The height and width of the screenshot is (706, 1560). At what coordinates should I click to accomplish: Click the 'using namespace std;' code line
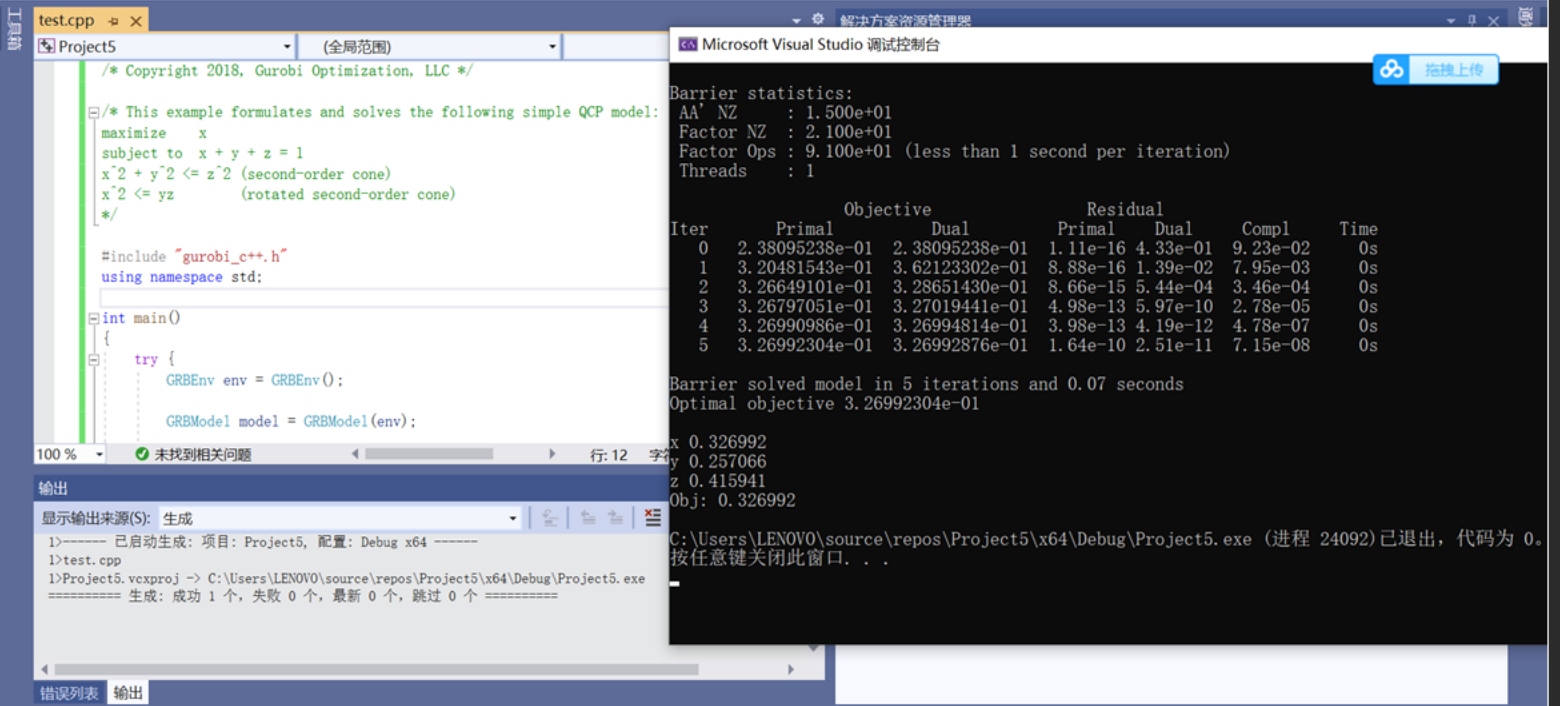[182, 277]
